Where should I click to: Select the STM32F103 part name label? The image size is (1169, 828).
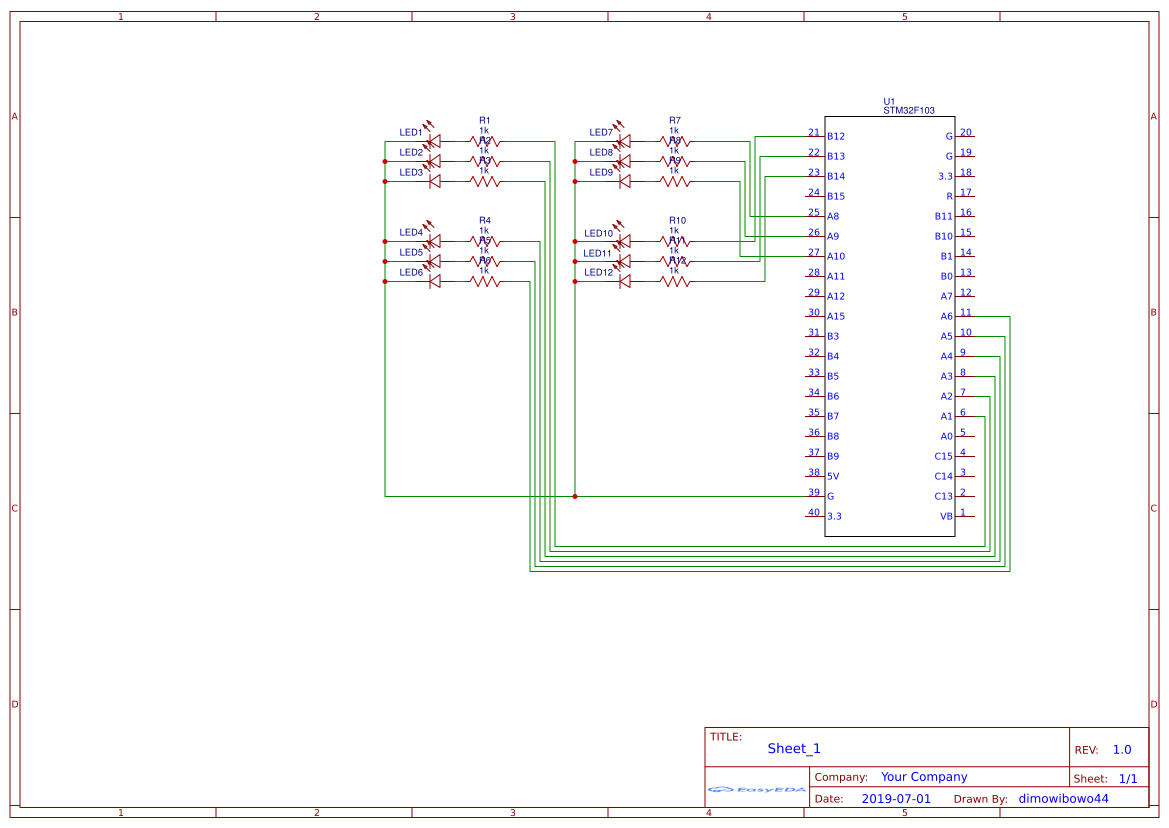[908, 111]
